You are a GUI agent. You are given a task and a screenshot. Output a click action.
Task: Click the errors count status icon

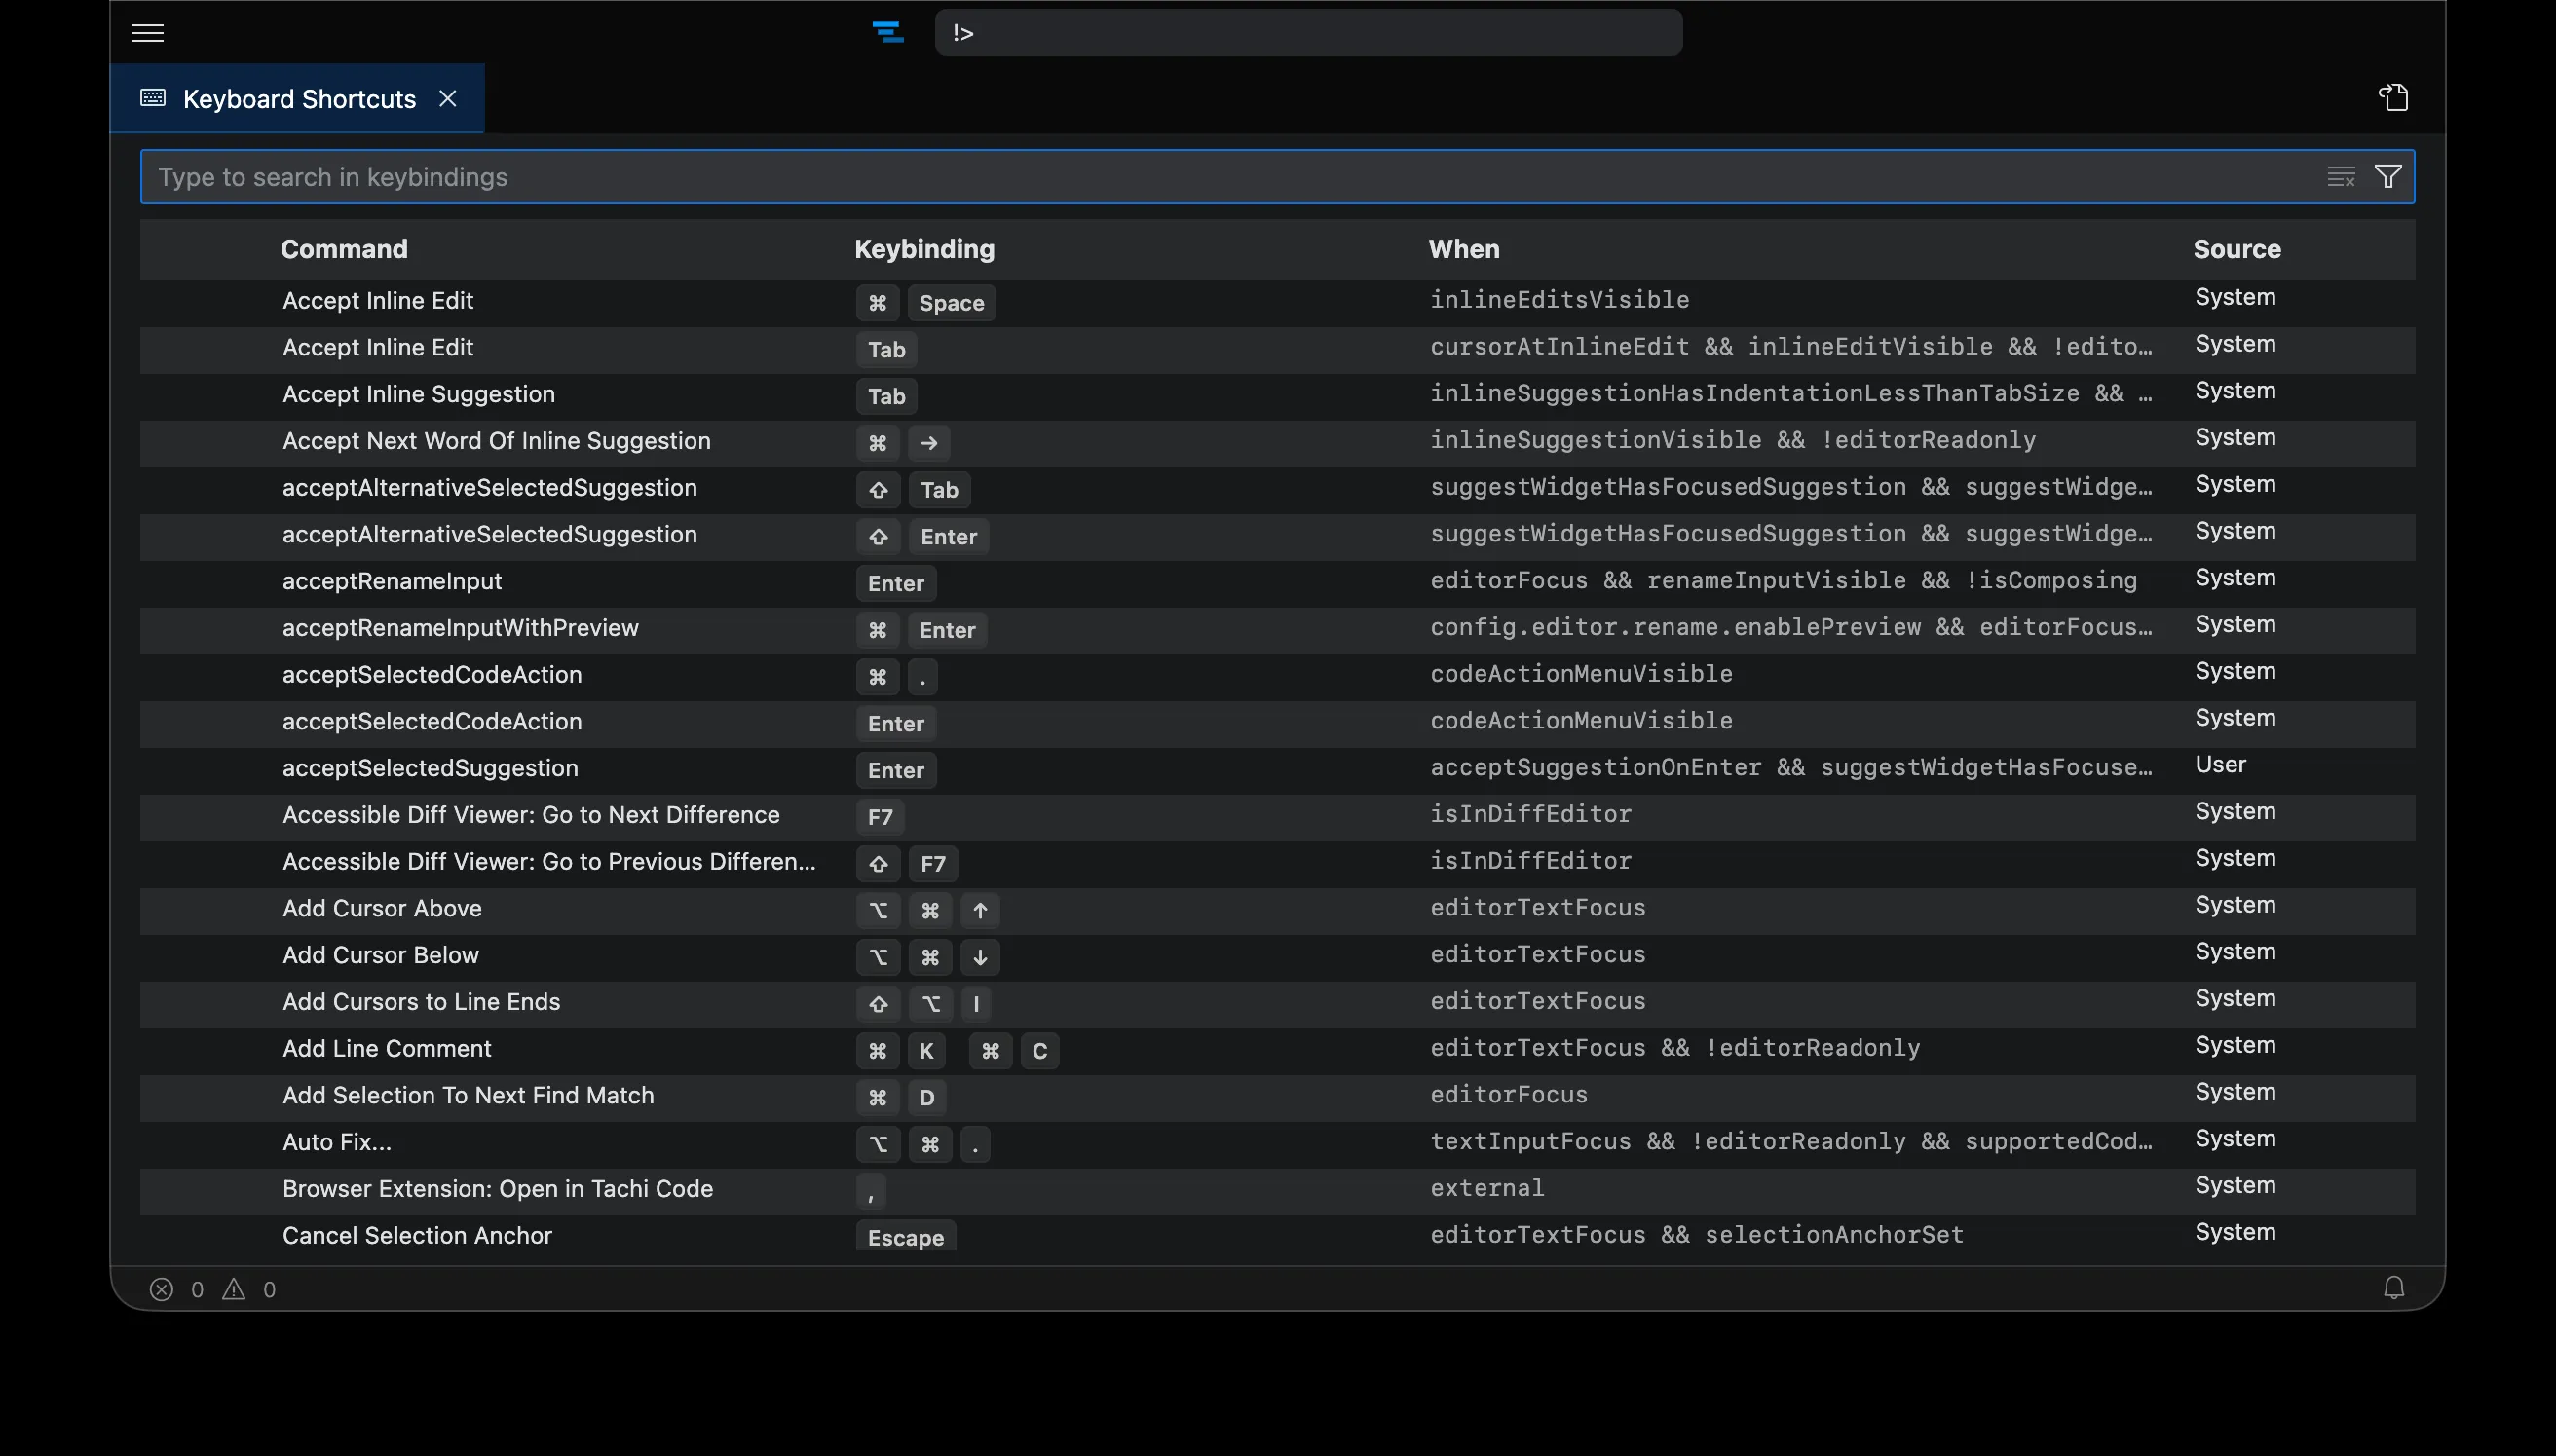[x=162, y=1289]
